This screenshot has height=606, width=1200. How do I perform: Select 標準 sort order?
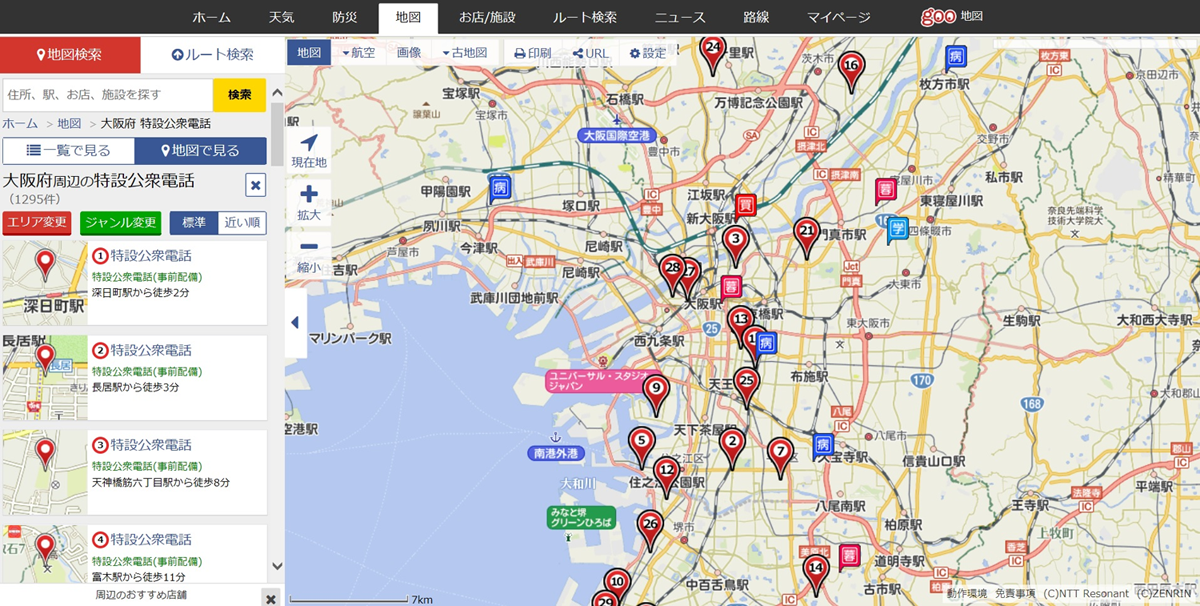coord(194,223)
